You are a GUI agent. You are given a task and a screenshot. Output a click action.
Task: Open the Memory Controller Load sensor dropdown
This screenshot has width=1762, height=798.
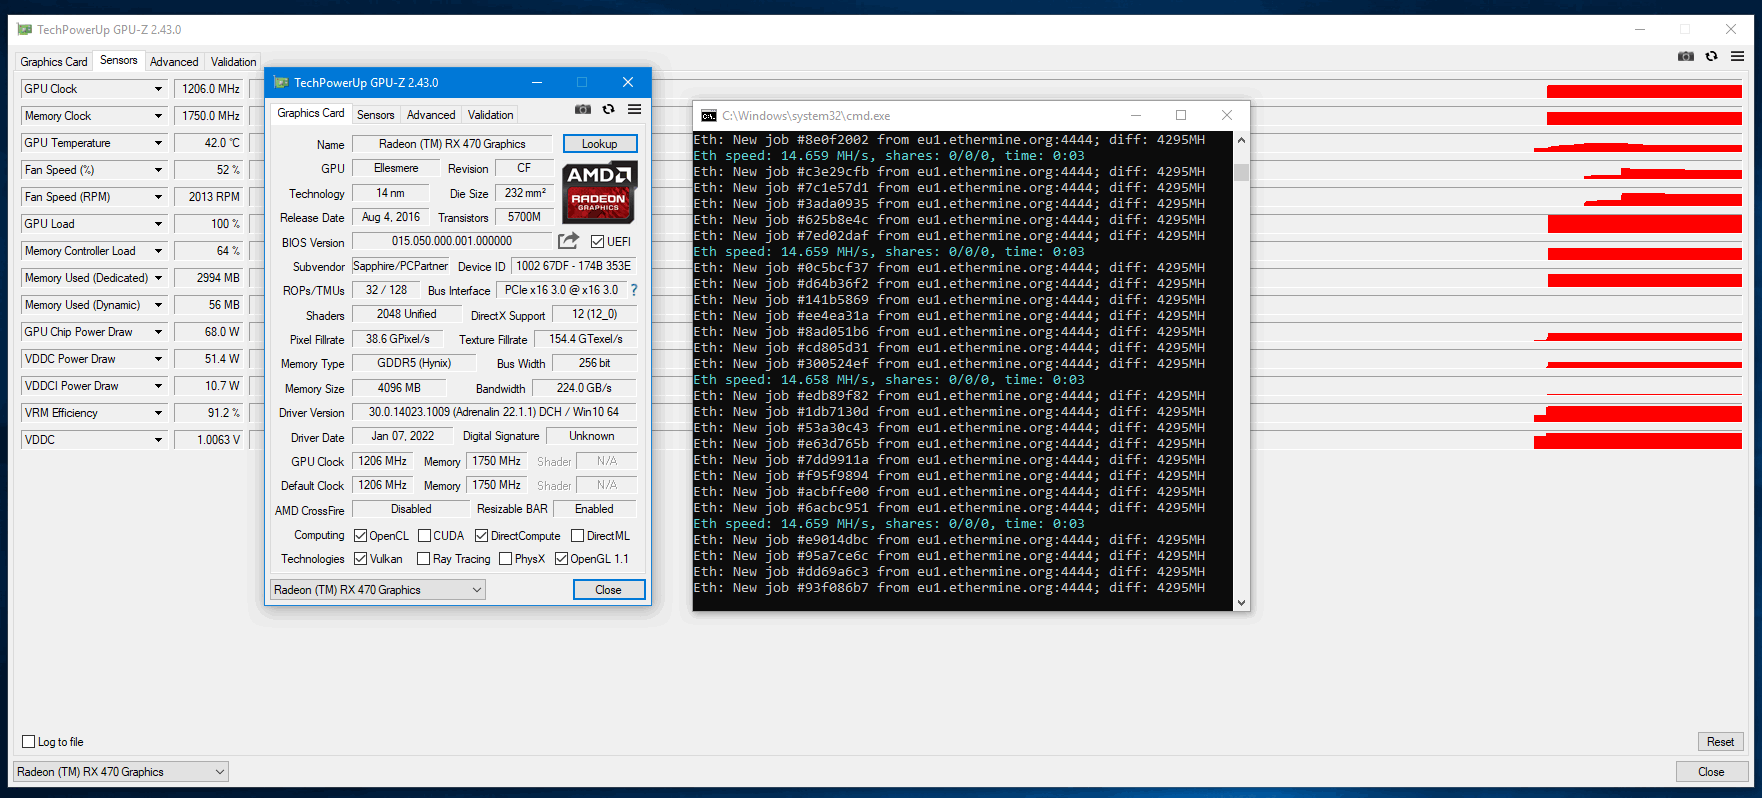click(x=158, y=251)
